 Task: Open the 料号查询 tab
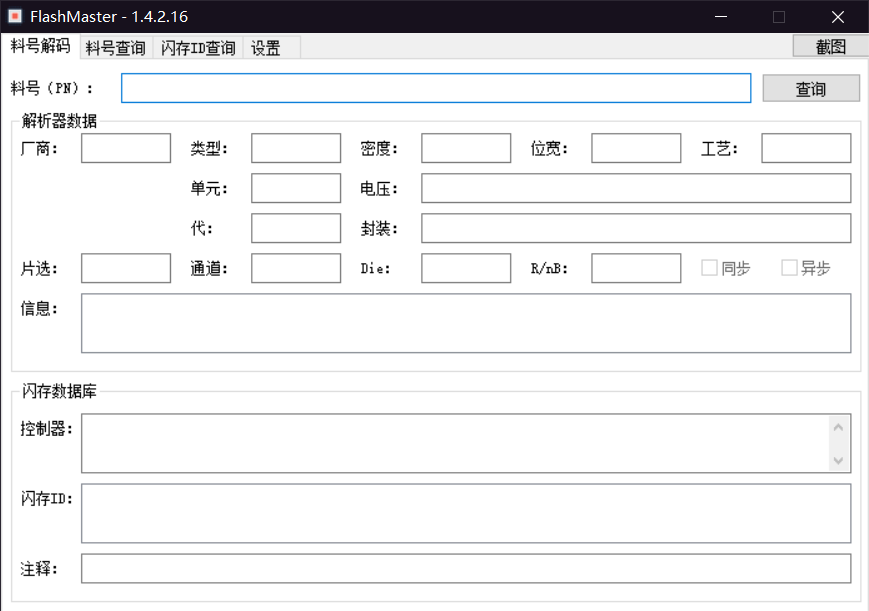116,48
